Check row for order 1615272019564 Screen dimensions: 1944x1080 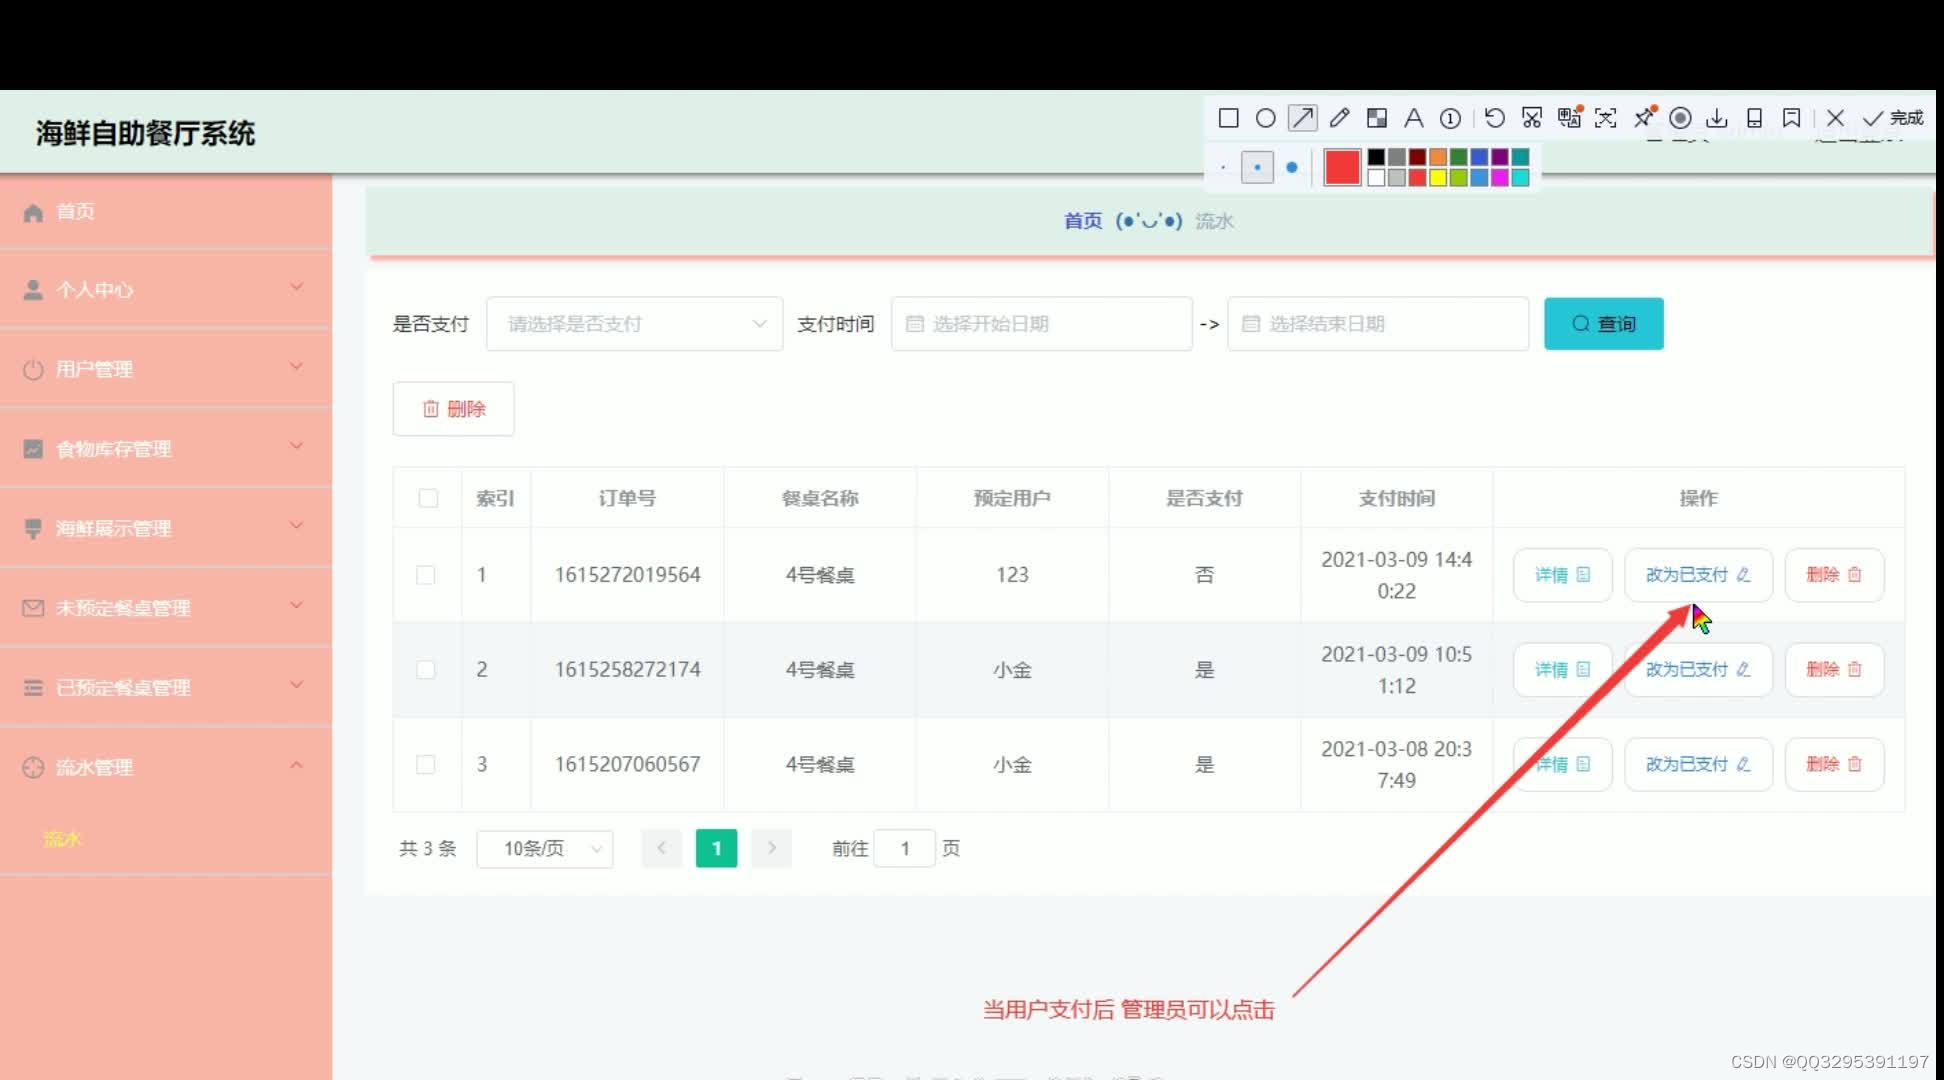tap(426, 575)
